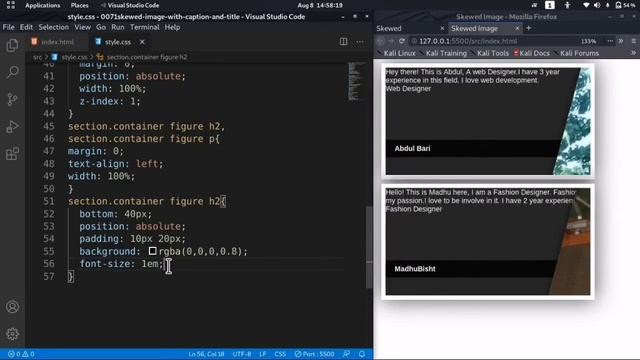Click the UTF-8 encoding indicator
640x360 pixels.
242,354
